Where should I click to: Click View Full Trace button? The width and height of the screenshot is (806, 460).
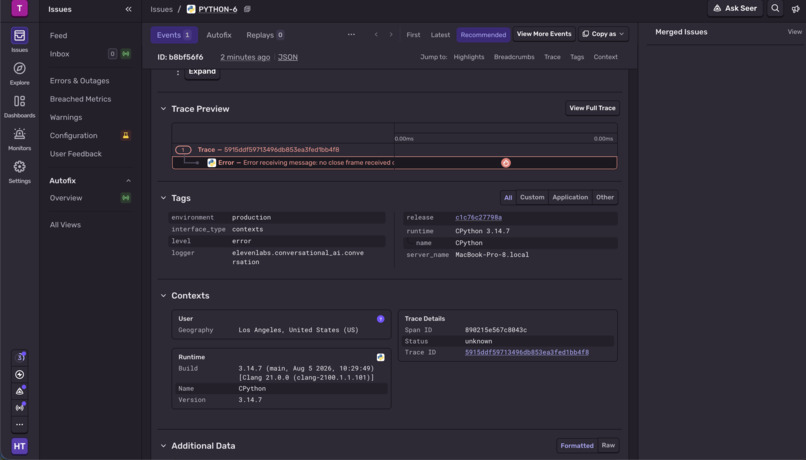592,108
